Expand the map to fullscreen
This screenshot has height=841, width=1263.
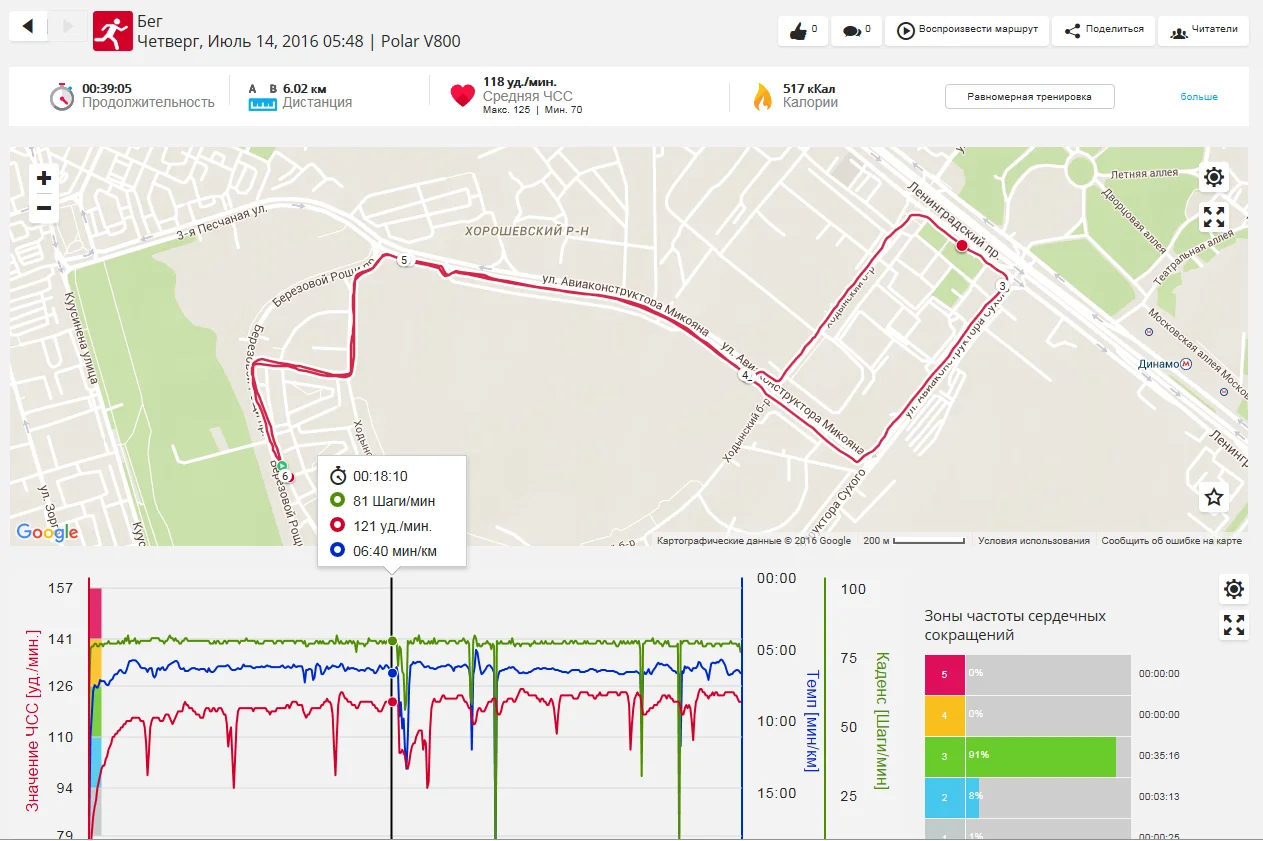click(x=1214, y=217)
